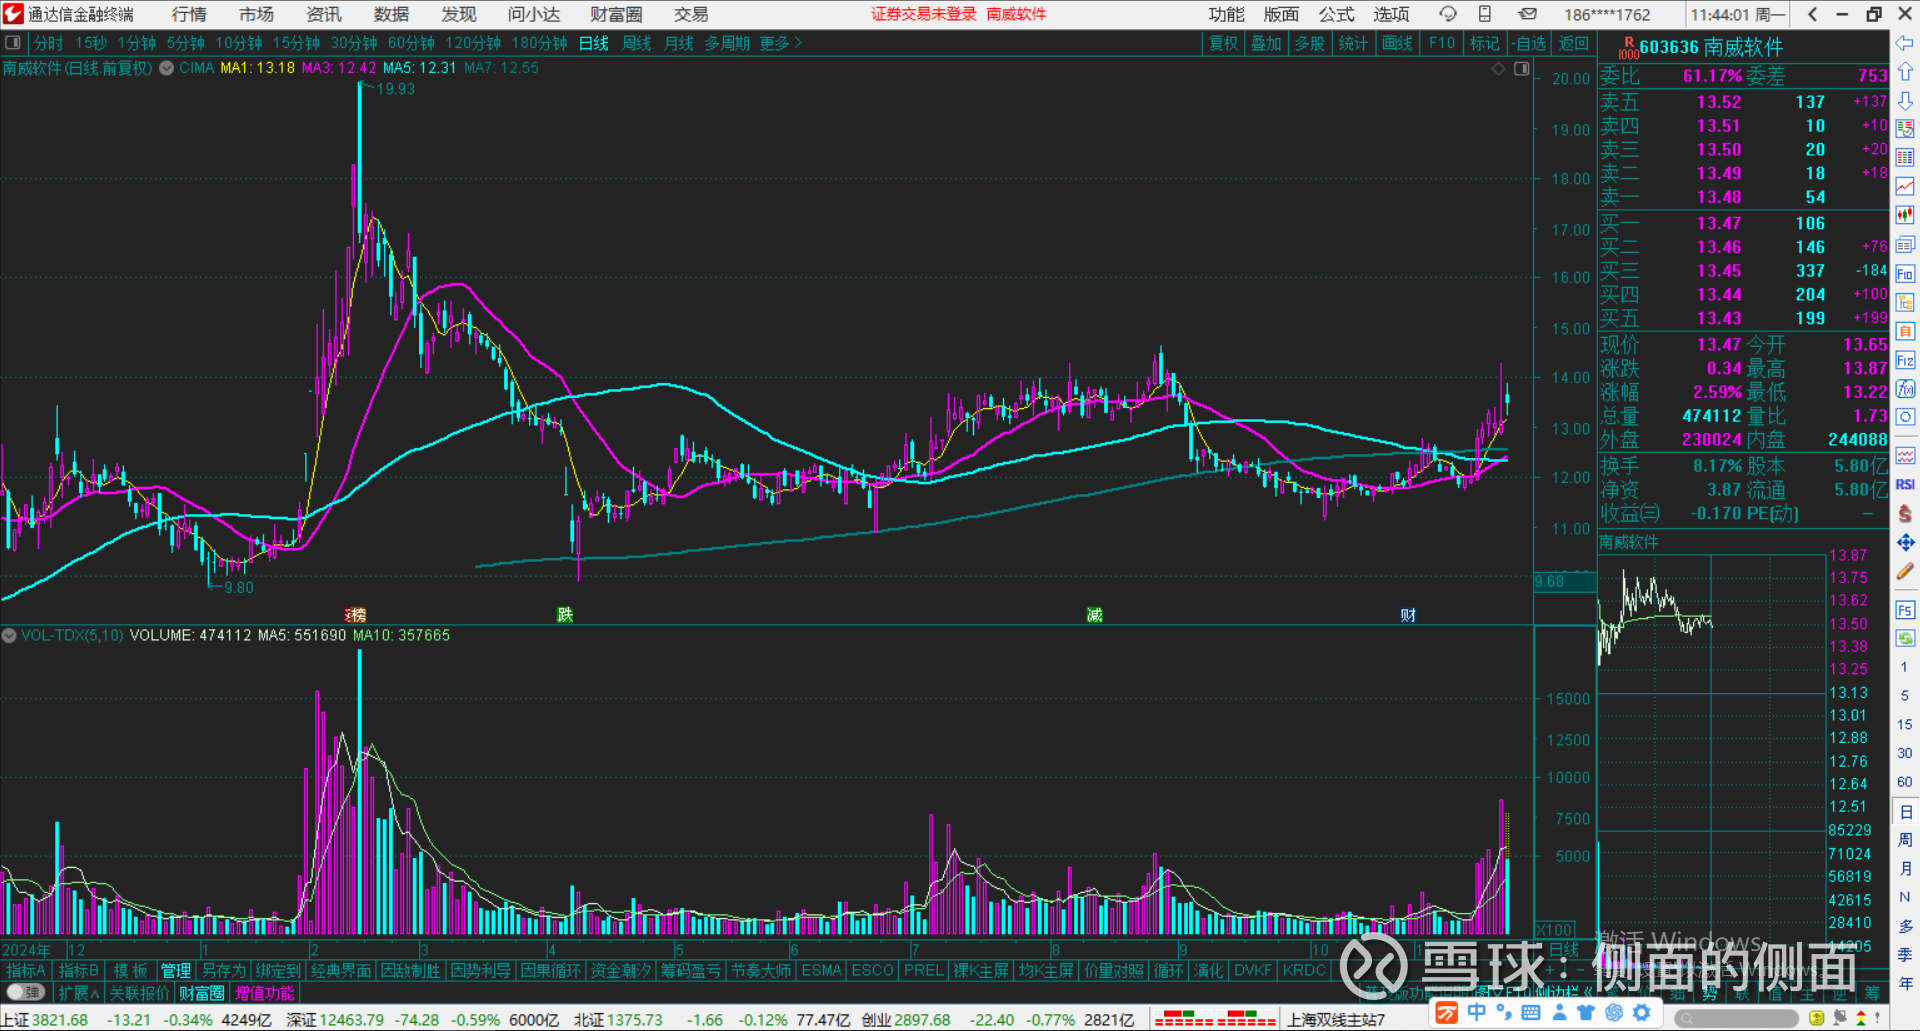Click the 返回 button
This screenshot has width=1920, height=1031.
coord(1573,43)
